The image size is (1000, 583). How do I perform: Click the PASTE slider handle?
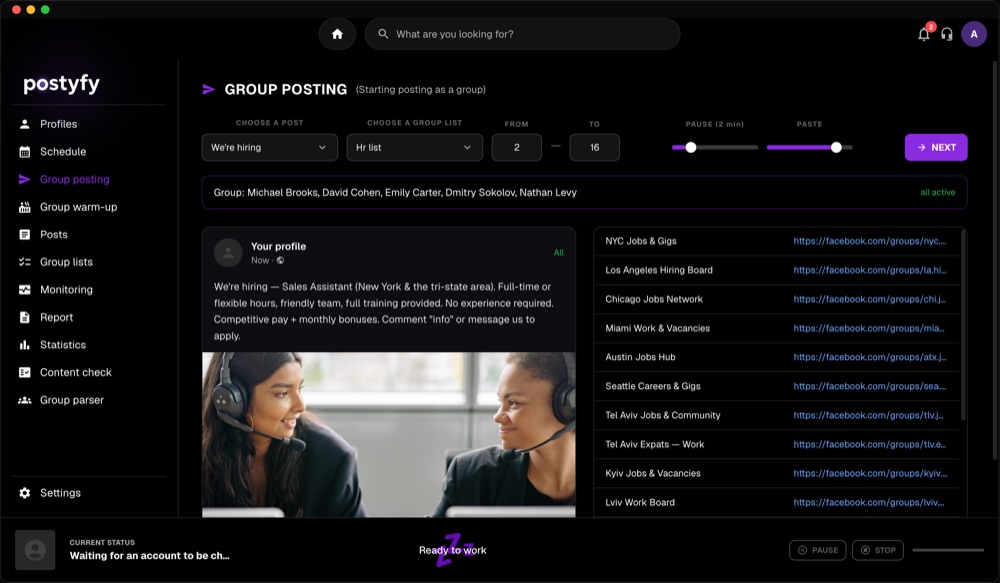(836, 147)
